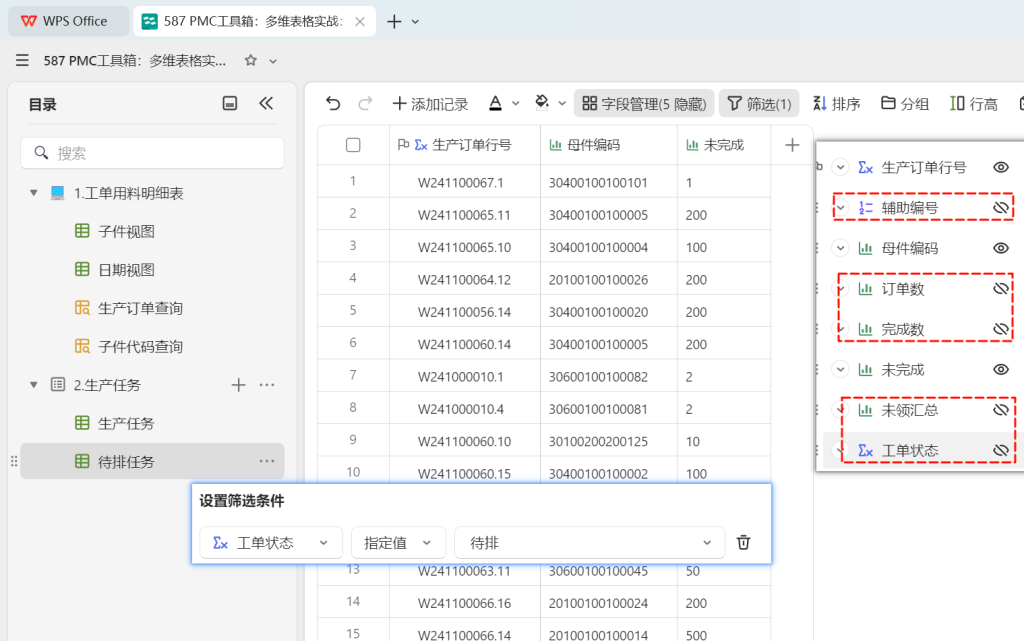1024x641 pixels.
Task: Click the undo arrow icon
Action: pos(333,104)
